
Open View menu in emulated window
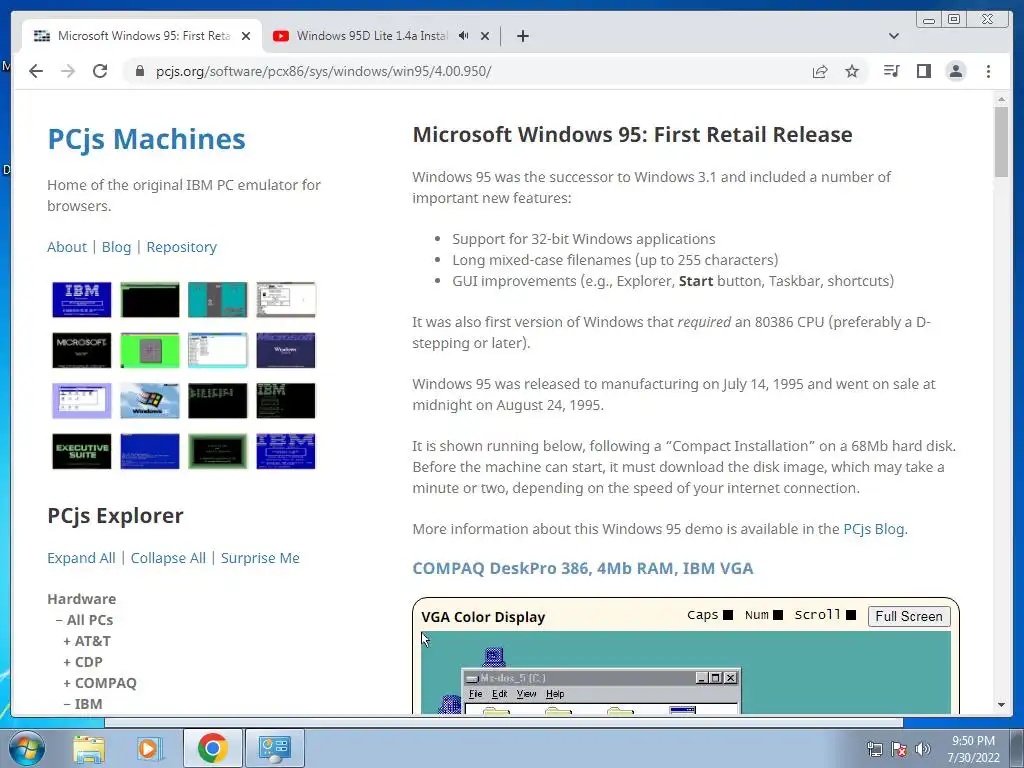click(526, 694)
